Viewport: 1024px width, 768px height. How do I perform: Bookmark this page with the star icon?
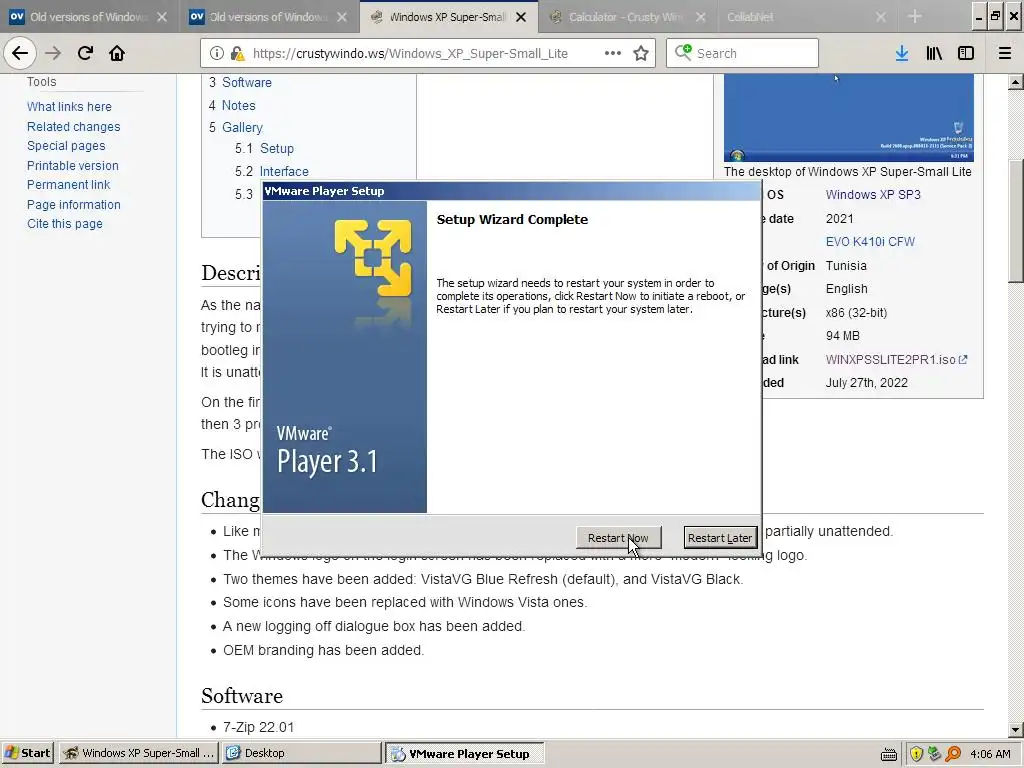click(641, 54)
